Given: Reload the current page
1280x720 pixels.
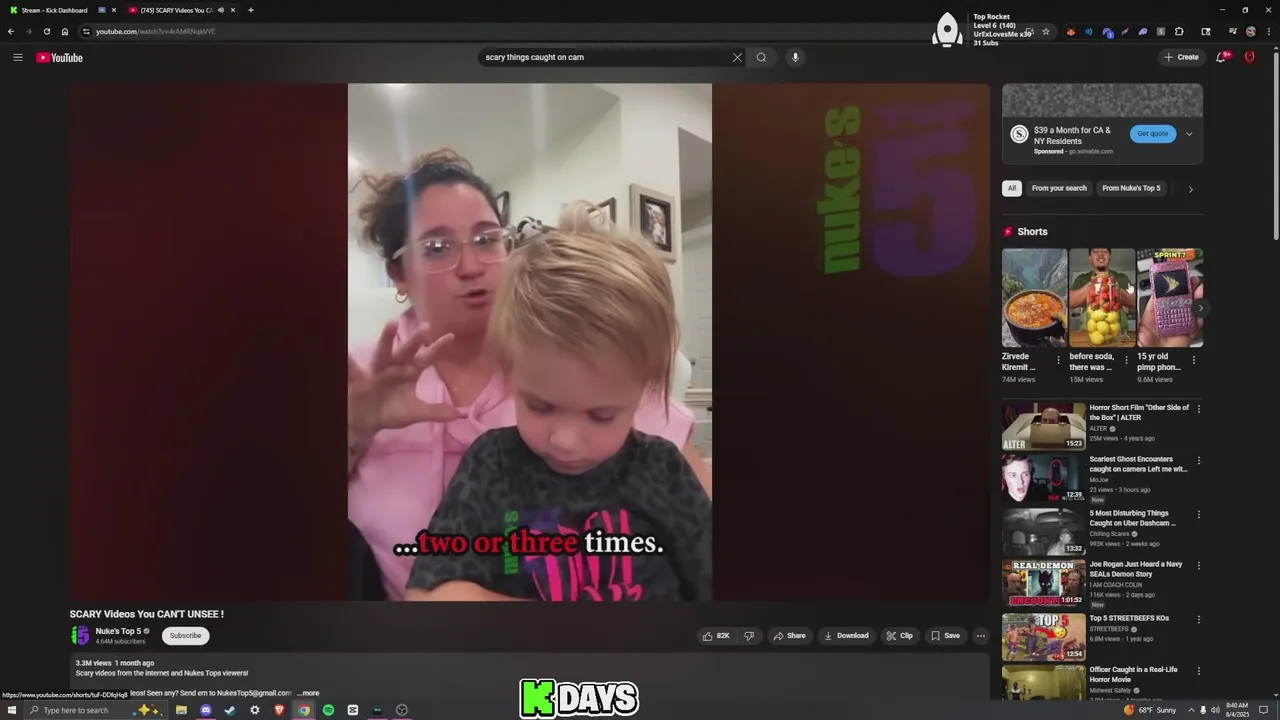Looking at the screenshot, I should point(46,31).
